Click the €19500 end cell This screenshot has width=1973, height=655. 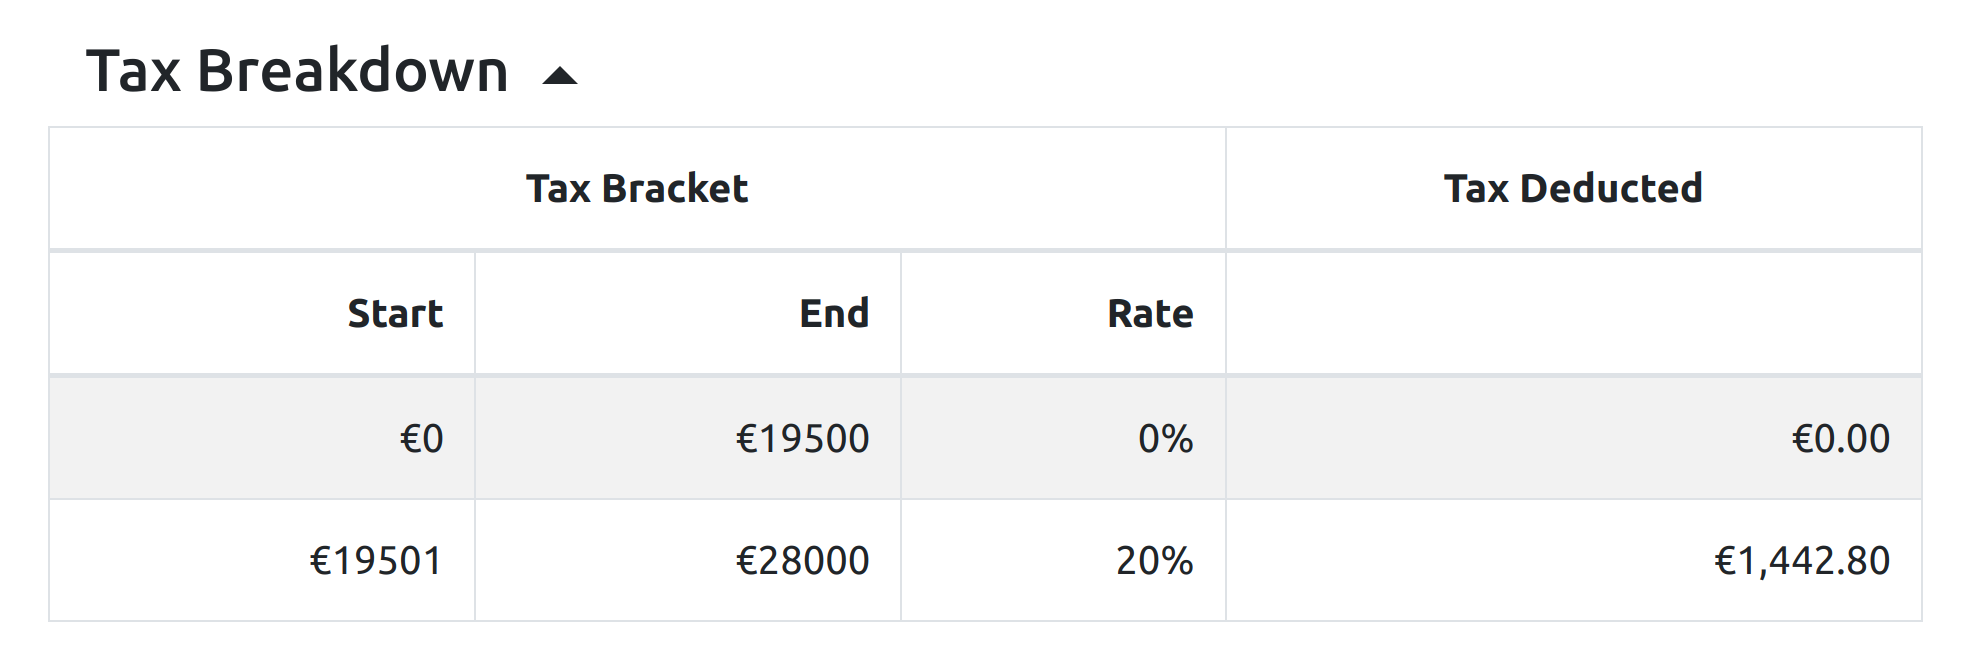[802, 439]
